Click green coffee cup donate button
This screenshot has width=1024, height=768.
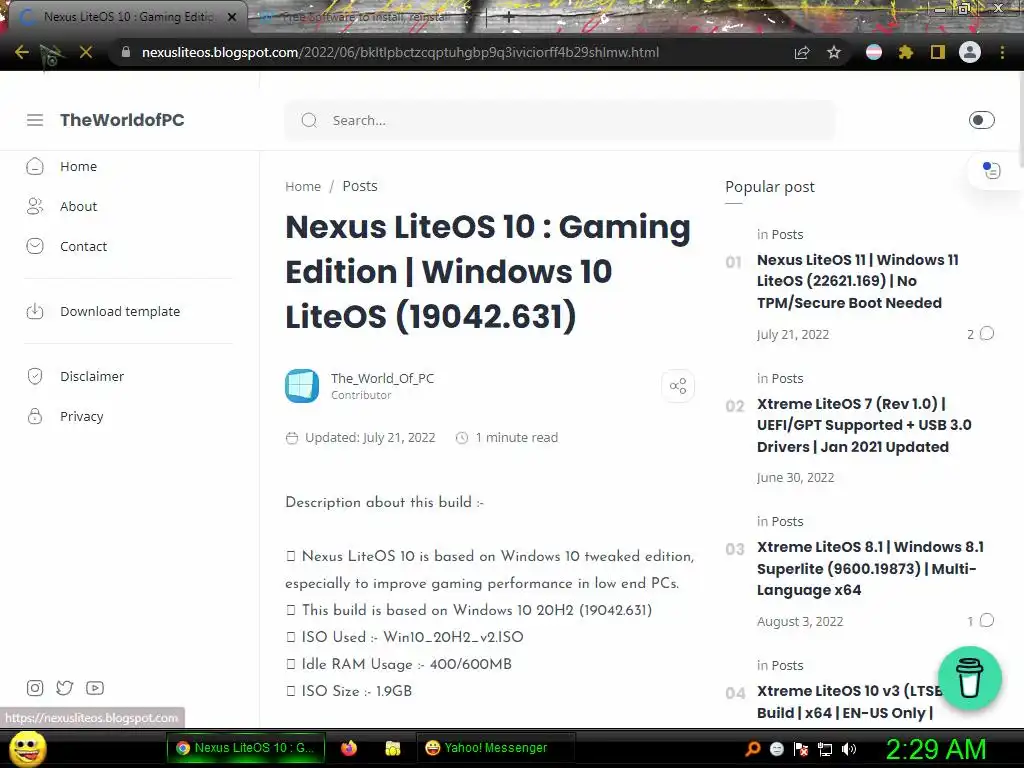[970, 678]
